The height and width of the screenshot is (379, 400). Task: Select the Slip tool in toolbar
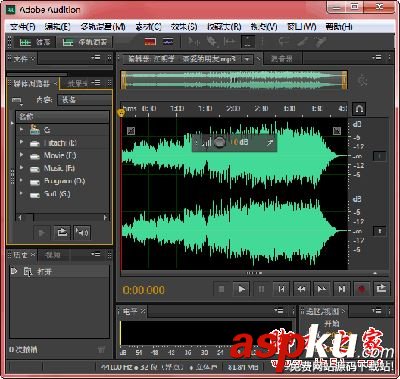tap(229, 42)
